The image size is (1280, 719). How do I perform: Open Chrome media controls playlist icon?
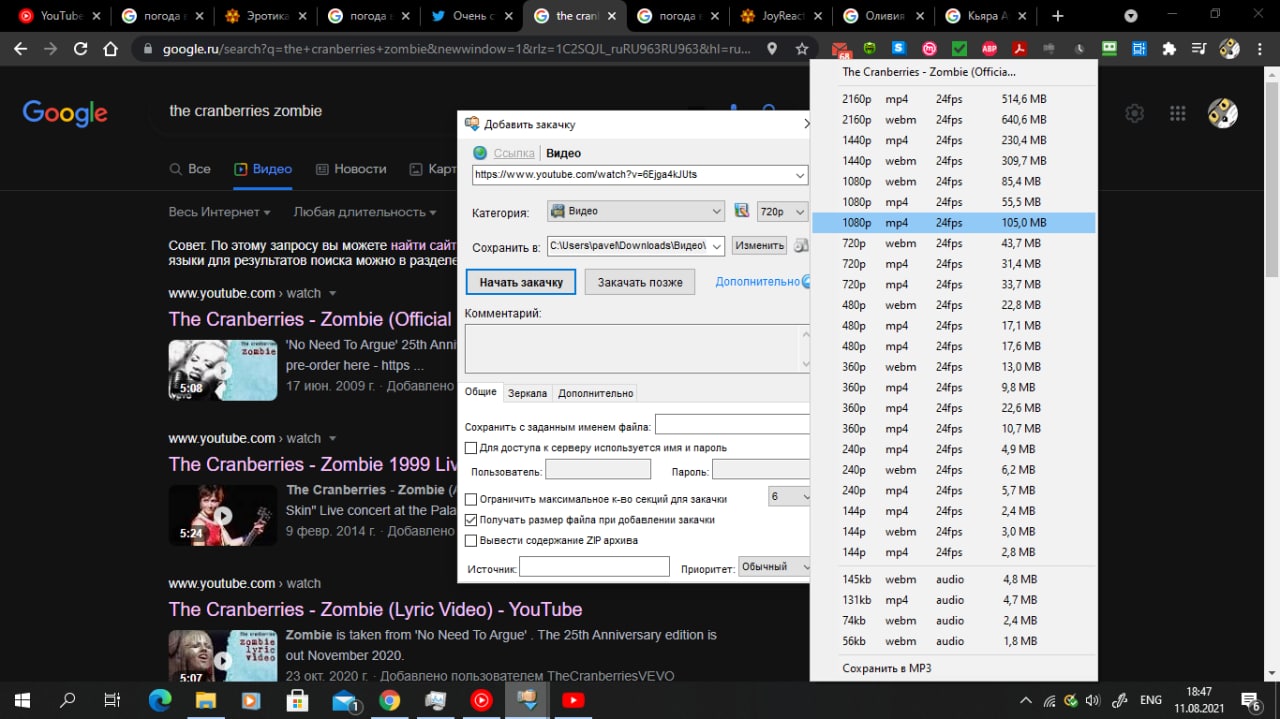click(1199, 49)
